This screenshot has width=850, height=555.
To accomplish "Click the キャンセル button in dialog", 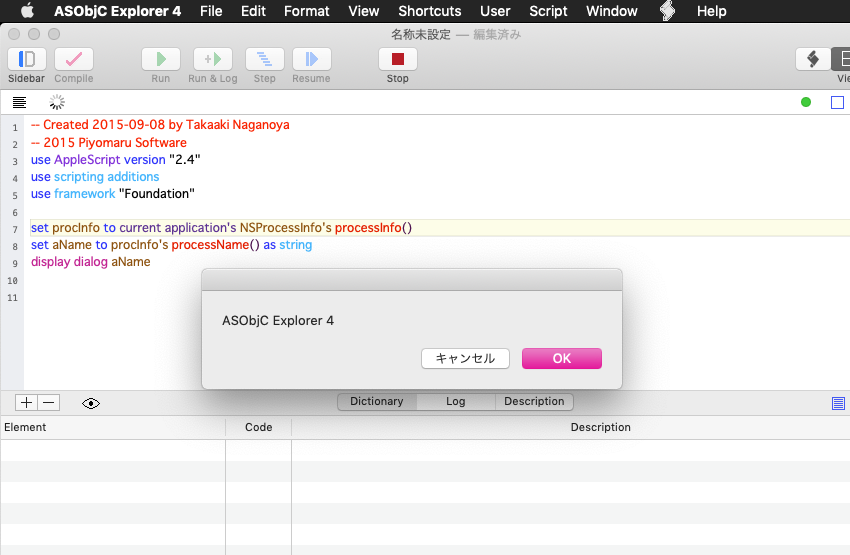I will click(x=465, y=358).
